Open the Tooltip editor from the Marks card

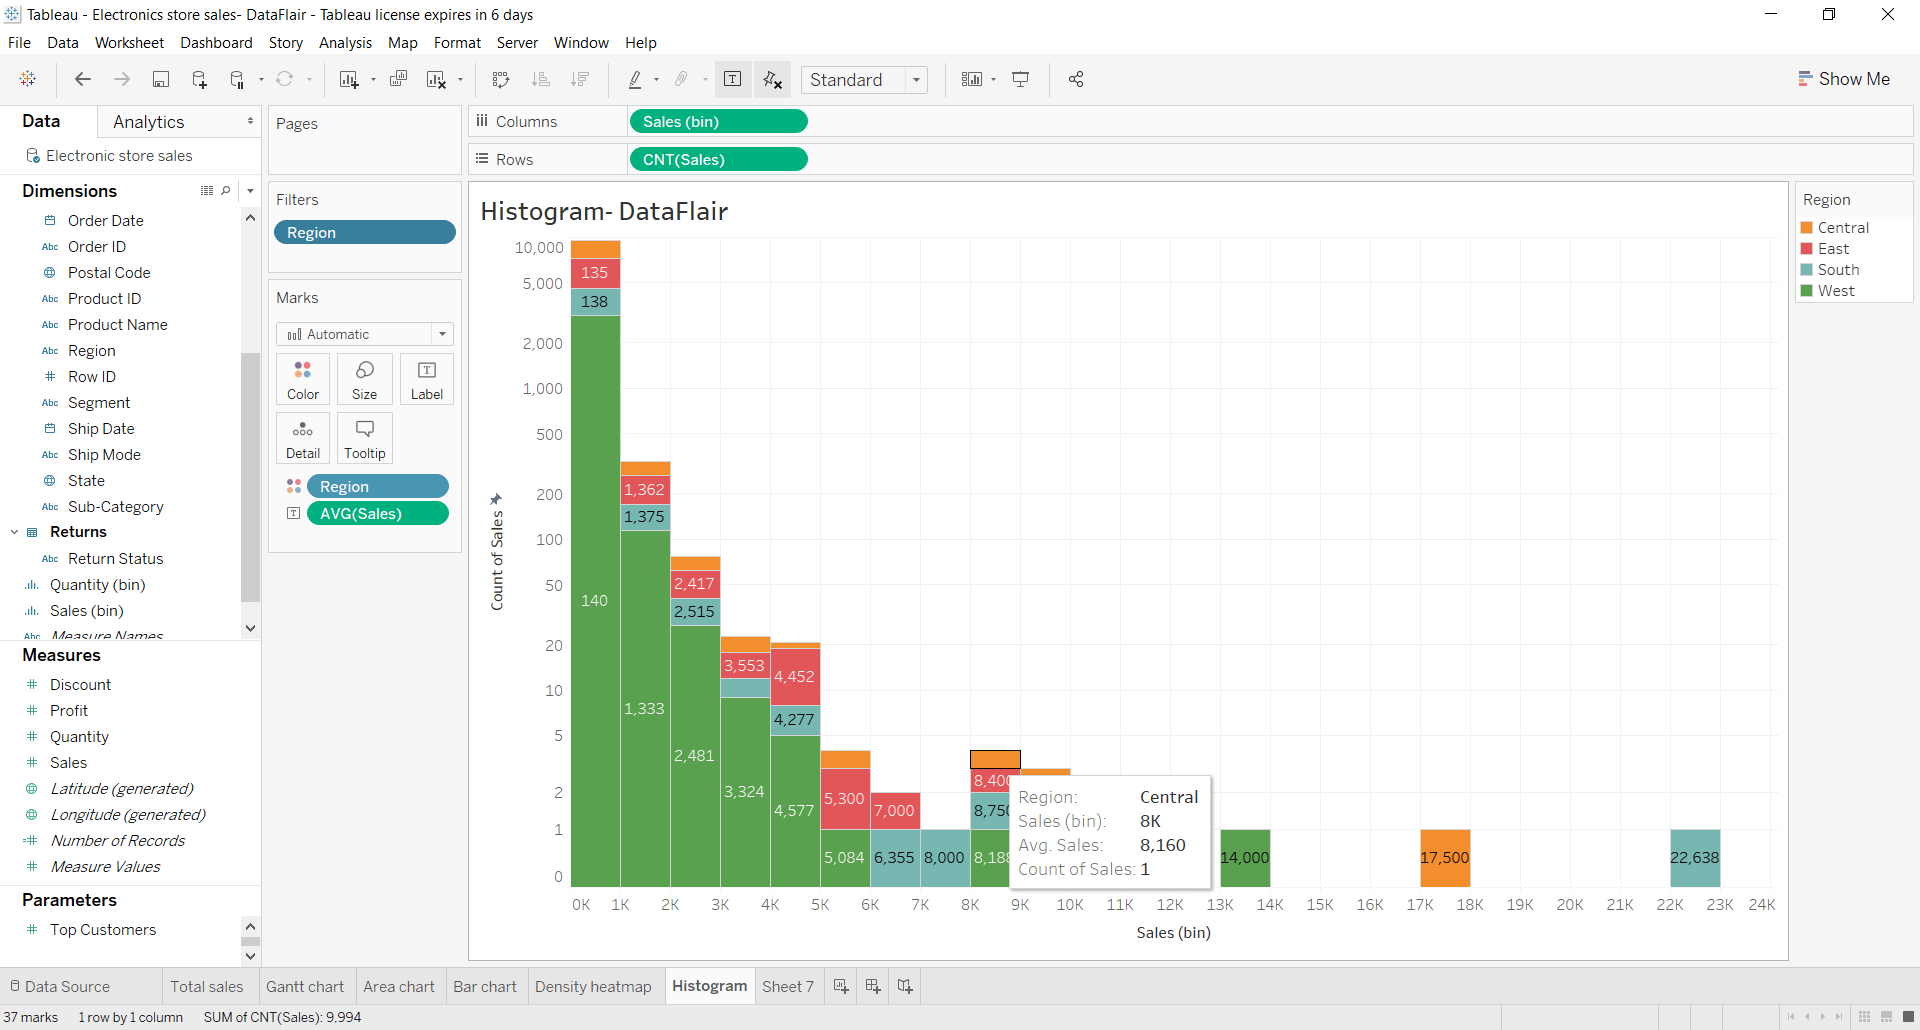pos(364,437)
